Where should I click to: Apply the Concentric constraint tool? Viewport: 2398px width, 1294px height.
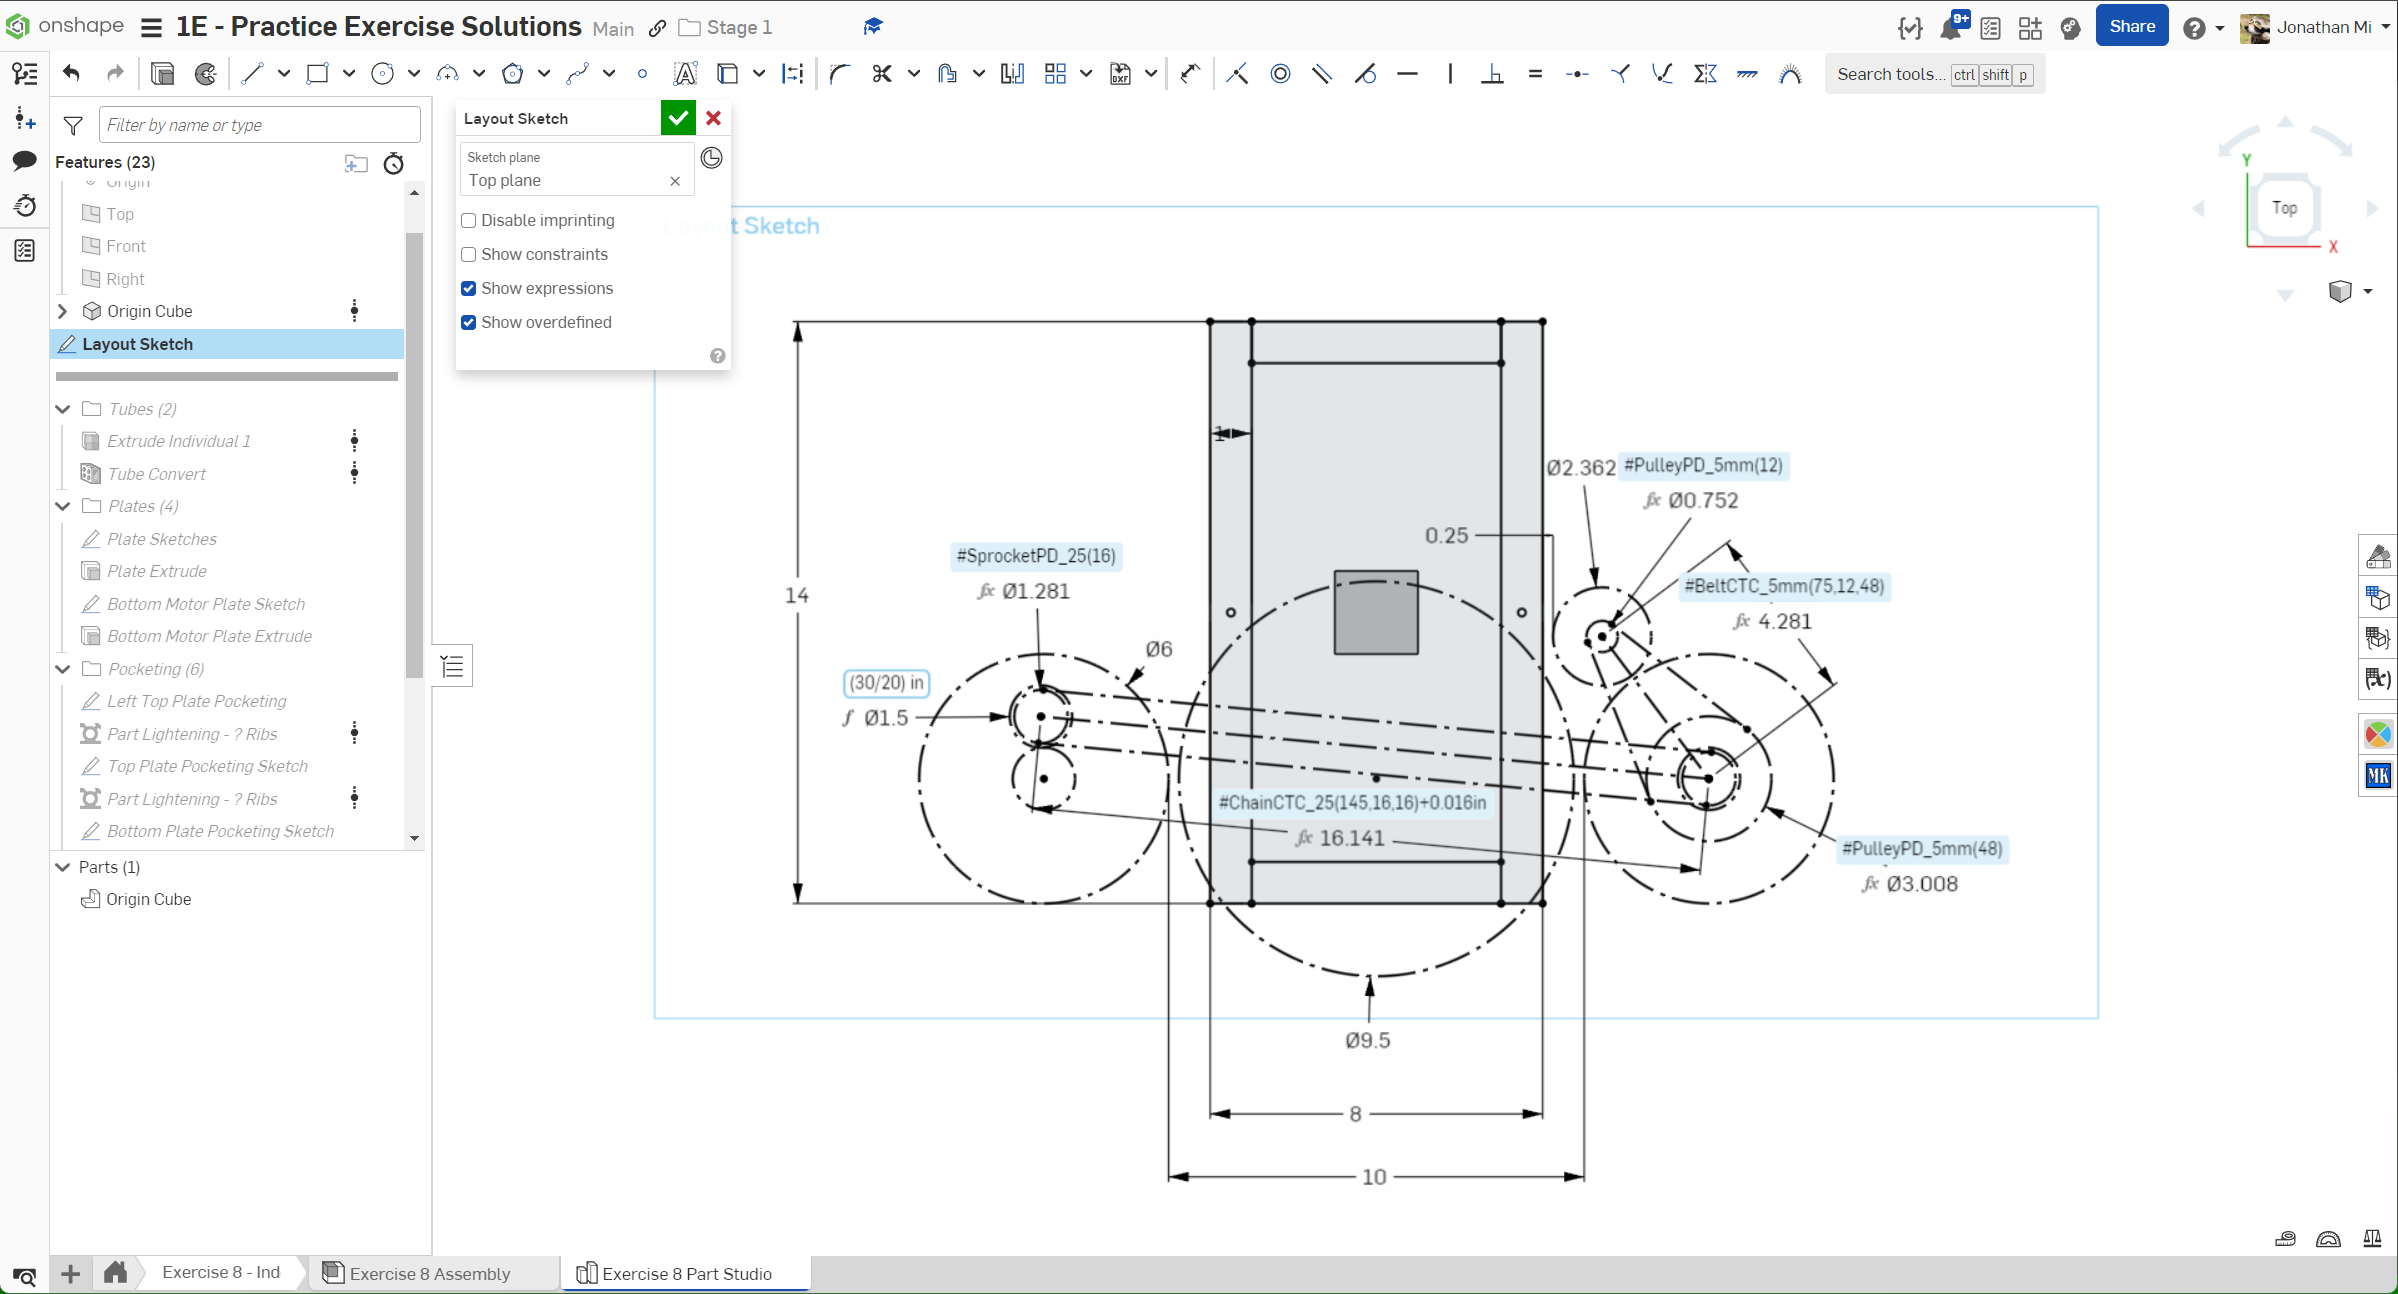click(1280, 73)
